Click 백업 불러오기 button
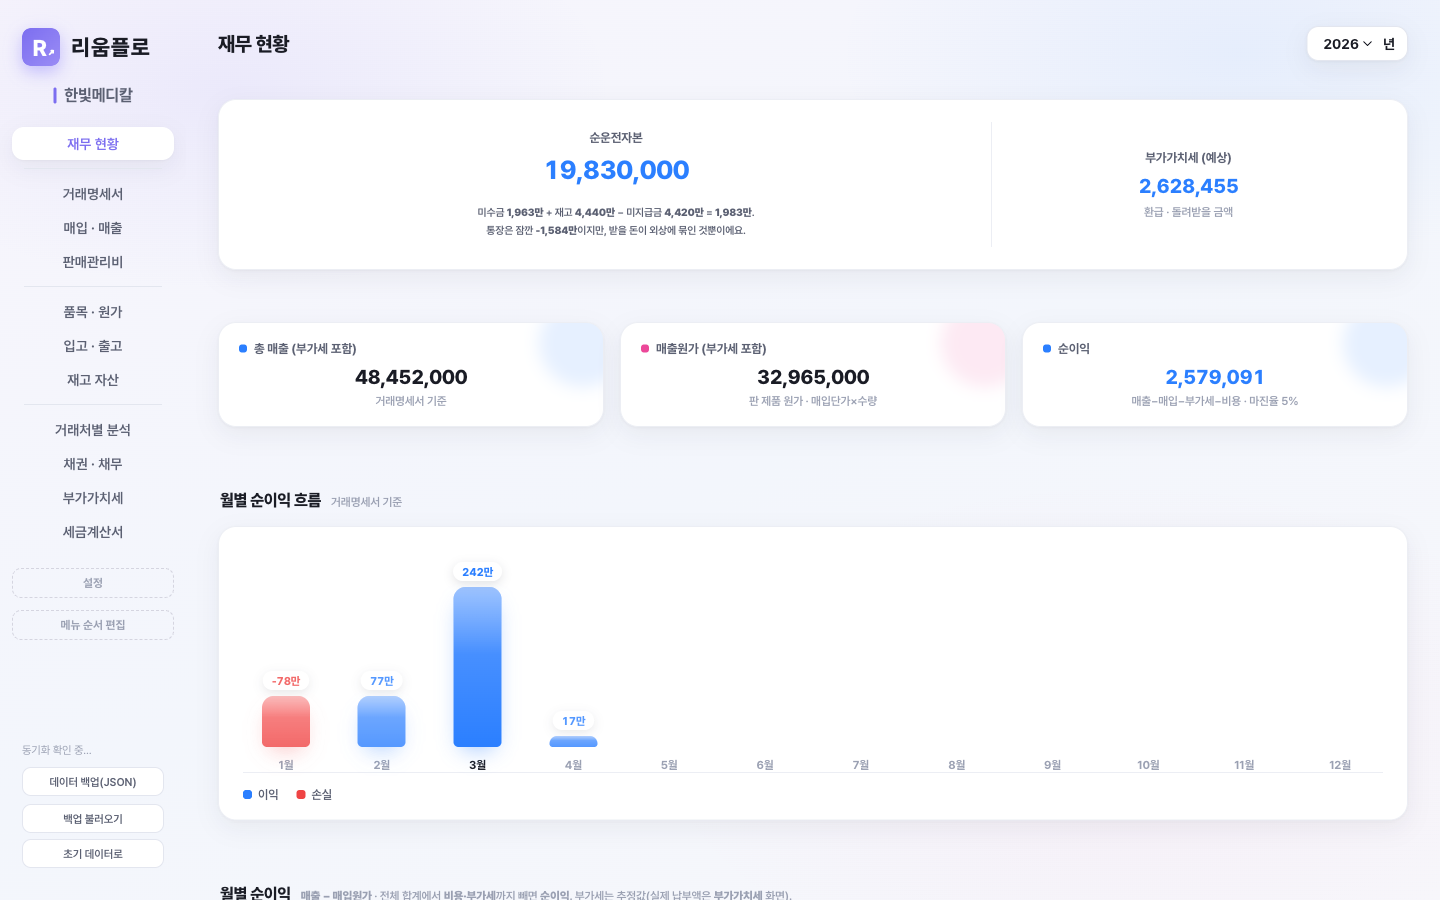Screen dimensions: 1440x900 click(93, 819)
